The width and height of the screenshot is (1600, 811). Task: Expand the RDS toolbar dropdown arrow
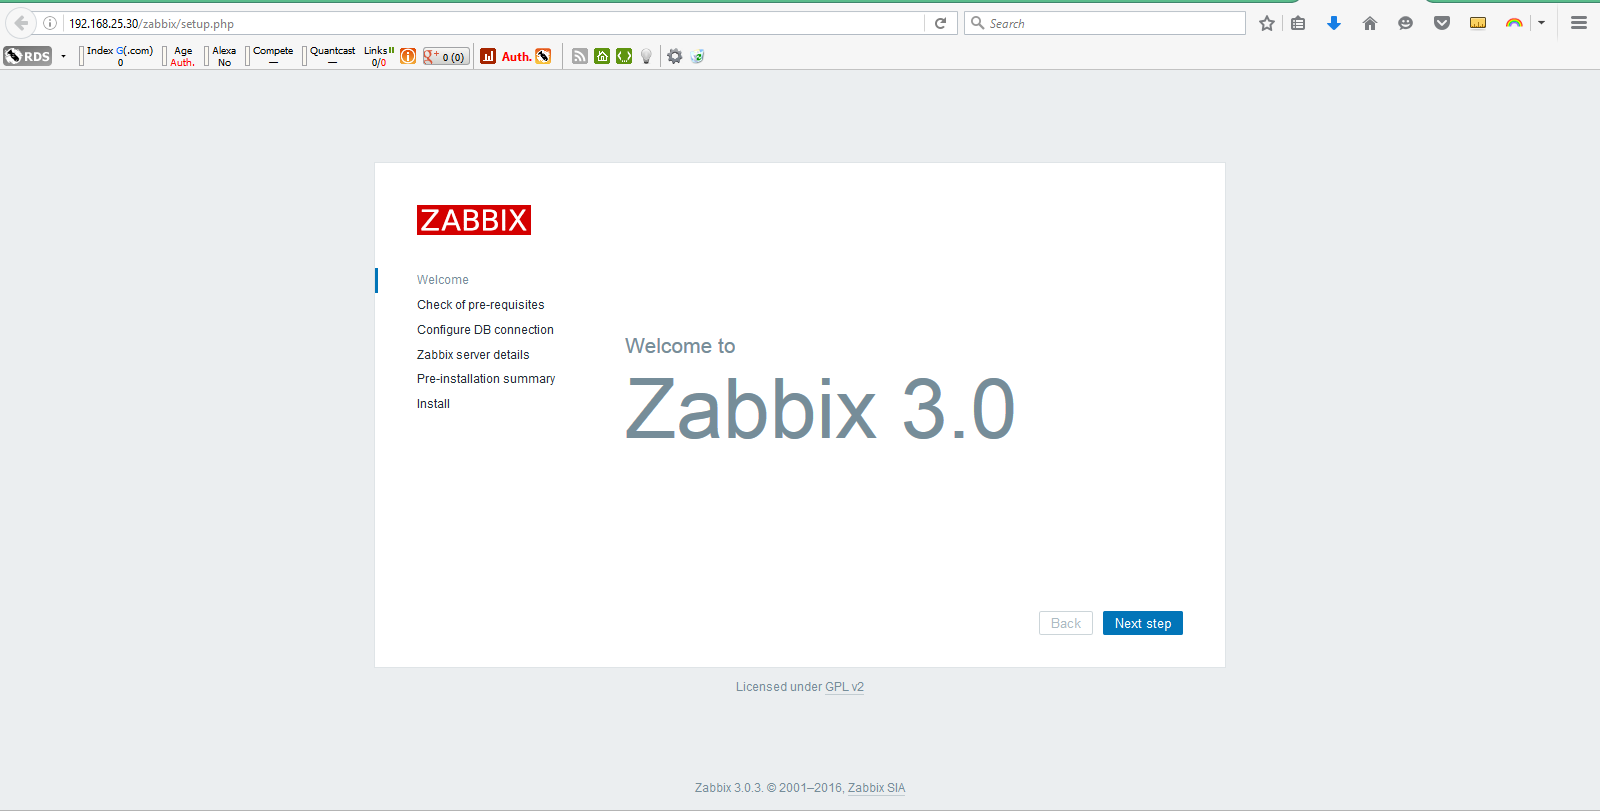63,56
